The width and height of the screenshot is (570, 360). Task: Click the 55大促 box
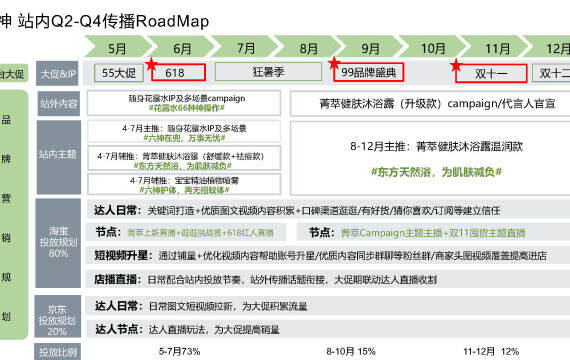coord(119,73)
